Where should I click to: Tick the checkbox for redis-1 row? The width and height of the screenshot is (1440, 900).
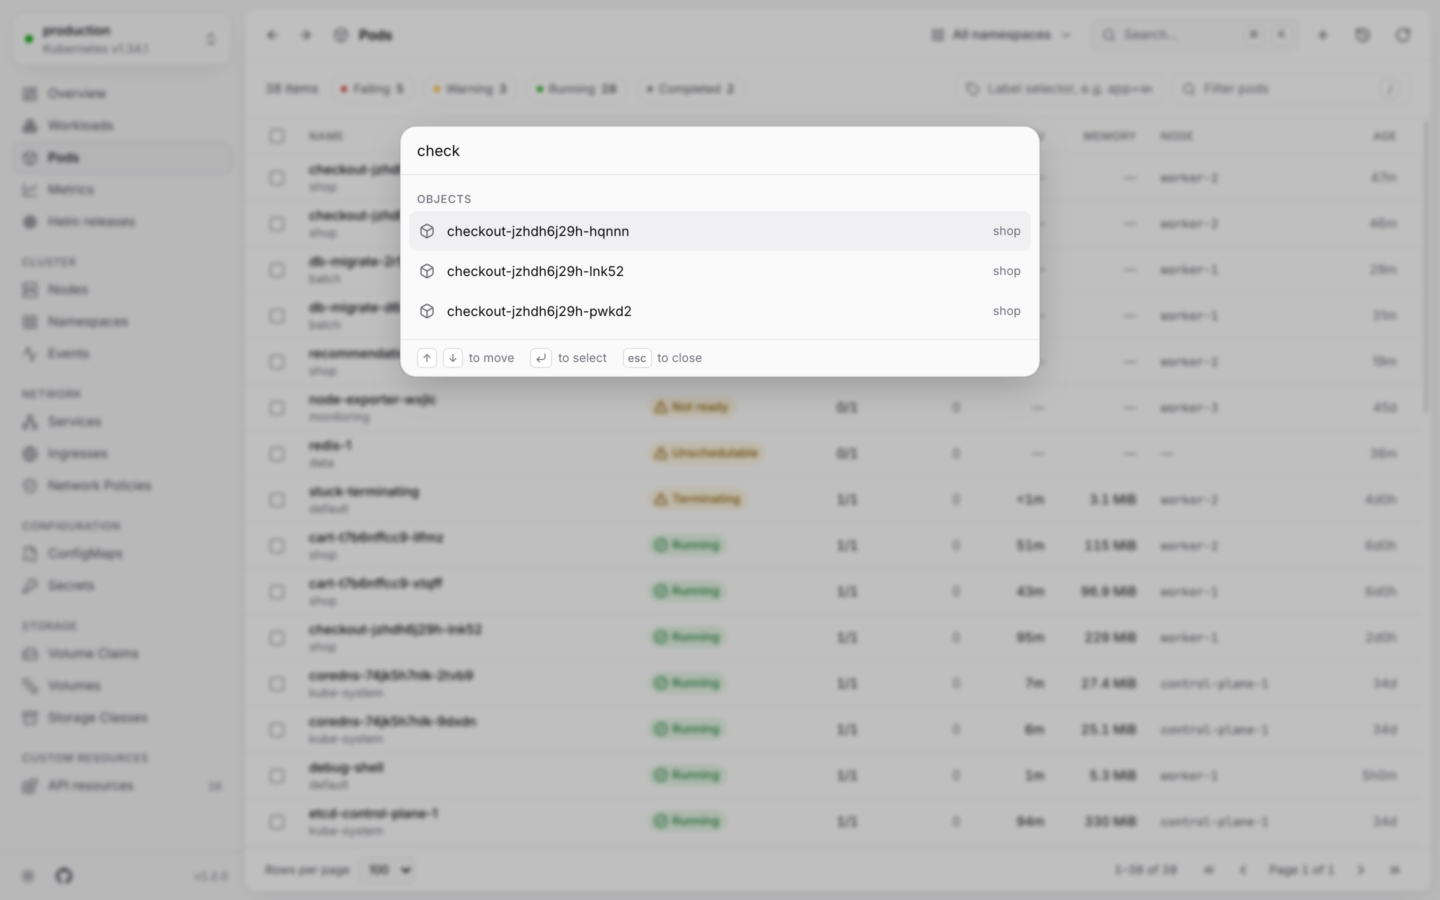(277, 454)
